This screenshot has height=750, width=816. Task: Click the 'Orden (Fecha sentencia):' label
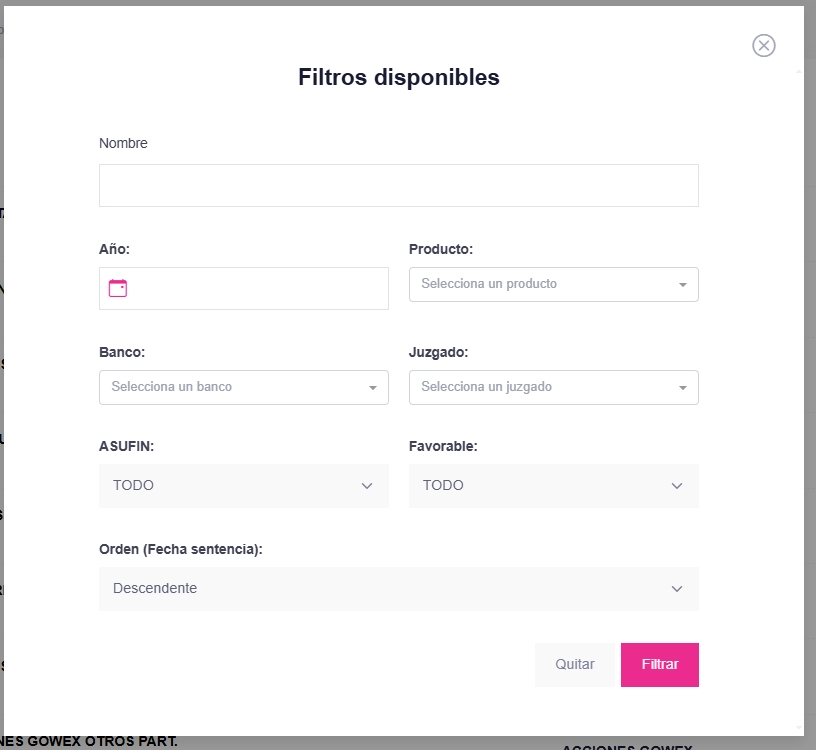coord(181,549)
